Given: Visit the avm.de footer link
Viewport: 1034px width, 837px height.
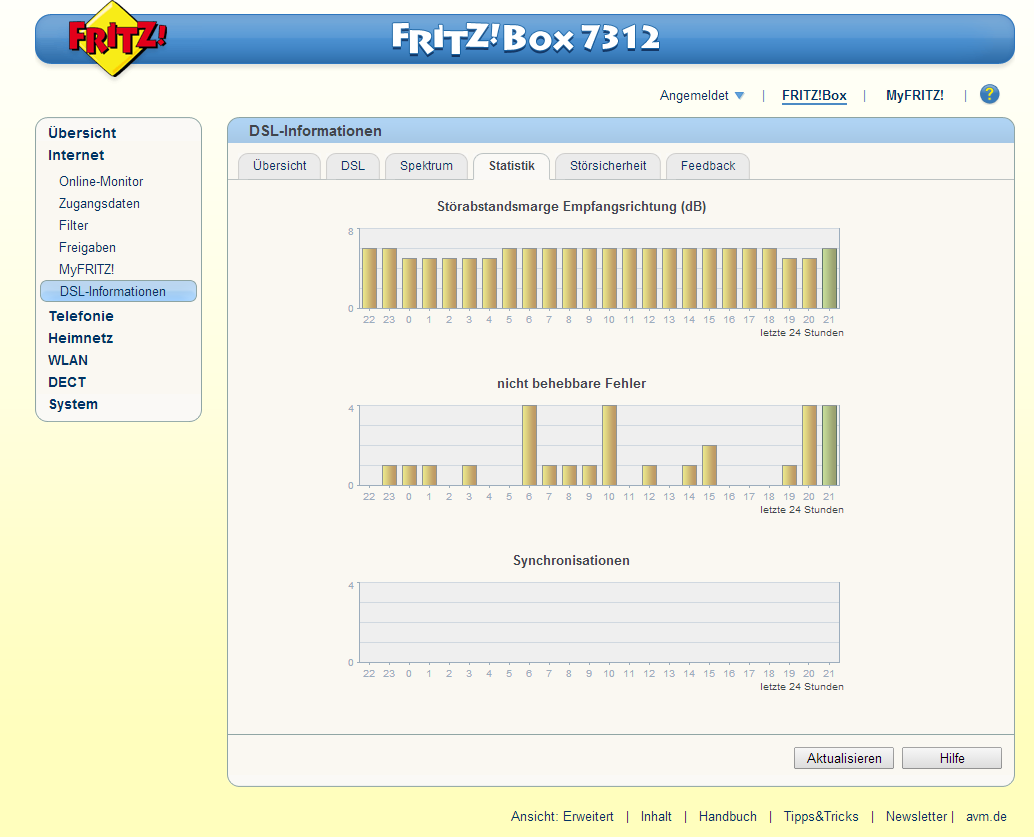Looking at the screenshot, I should tap(986, 817).
